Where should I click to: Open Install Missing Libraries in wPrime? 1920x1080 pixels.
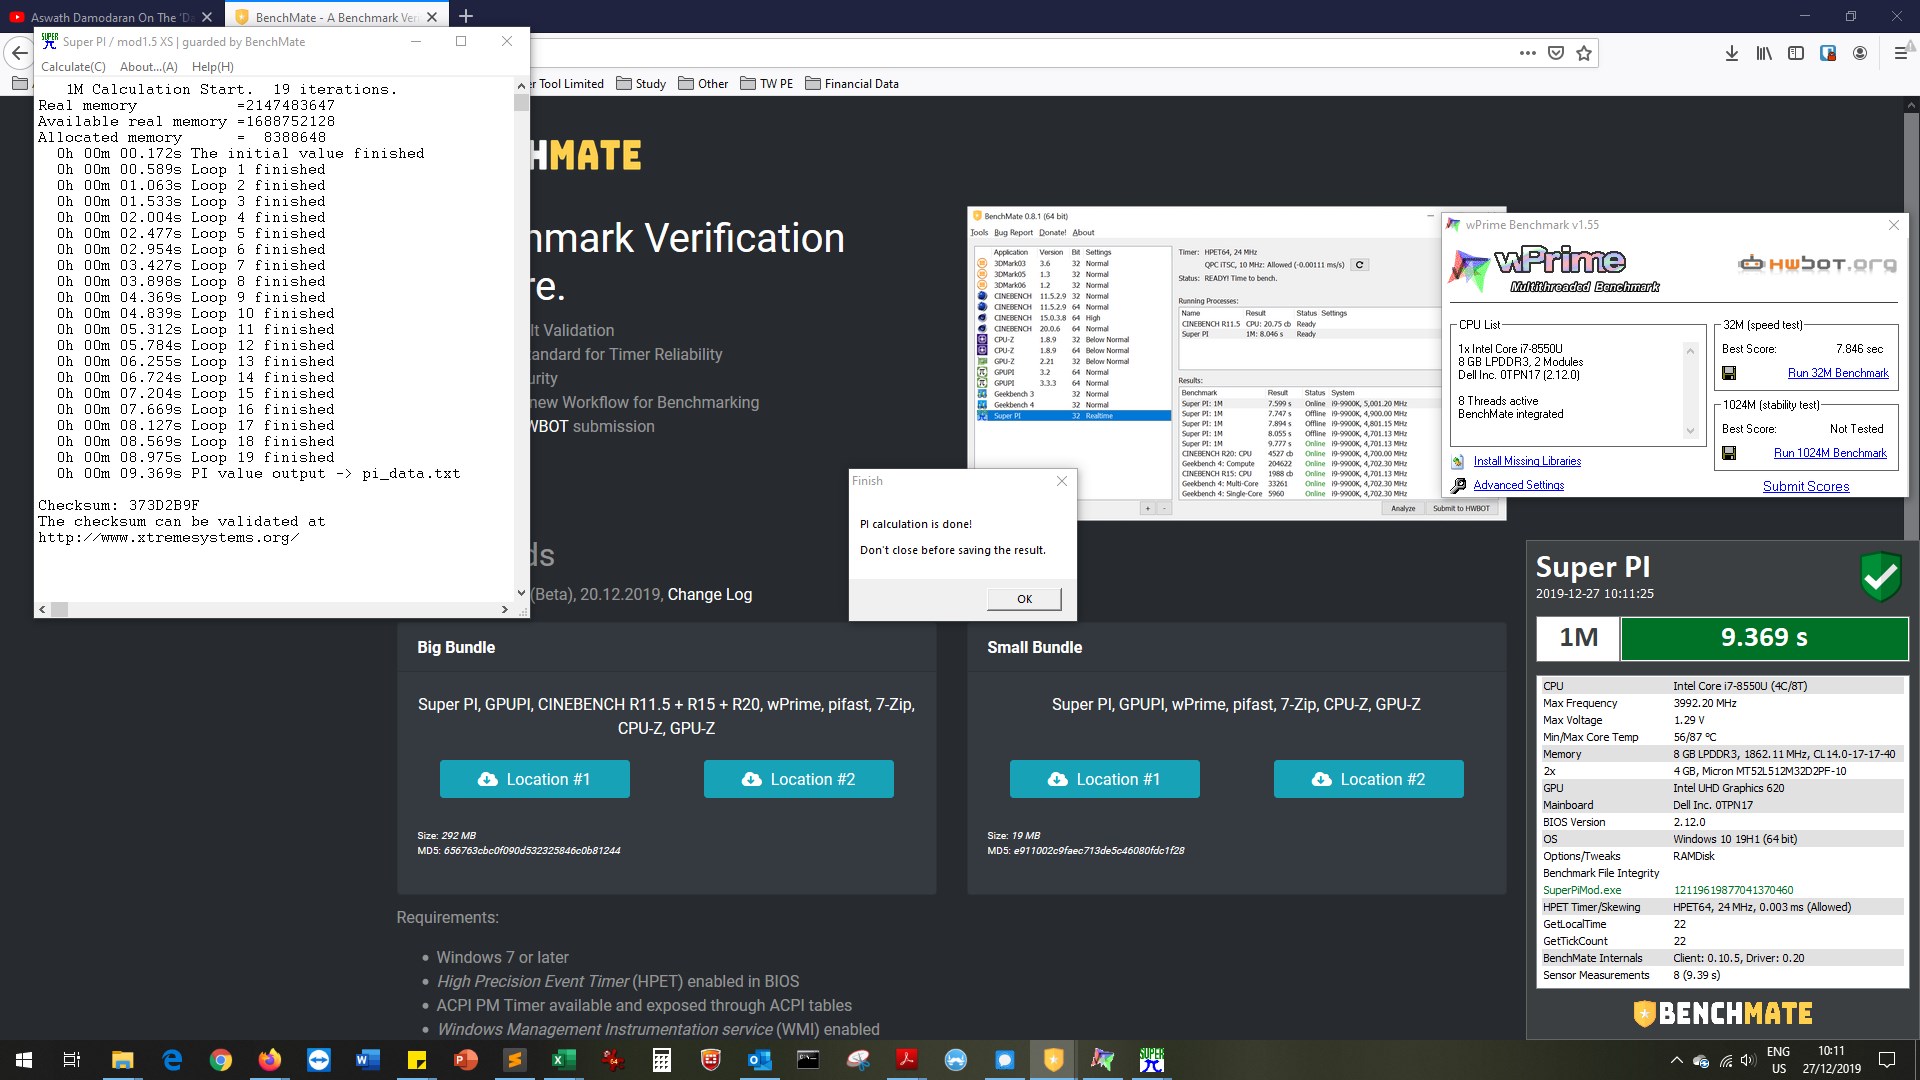(x=1527, y=461)
